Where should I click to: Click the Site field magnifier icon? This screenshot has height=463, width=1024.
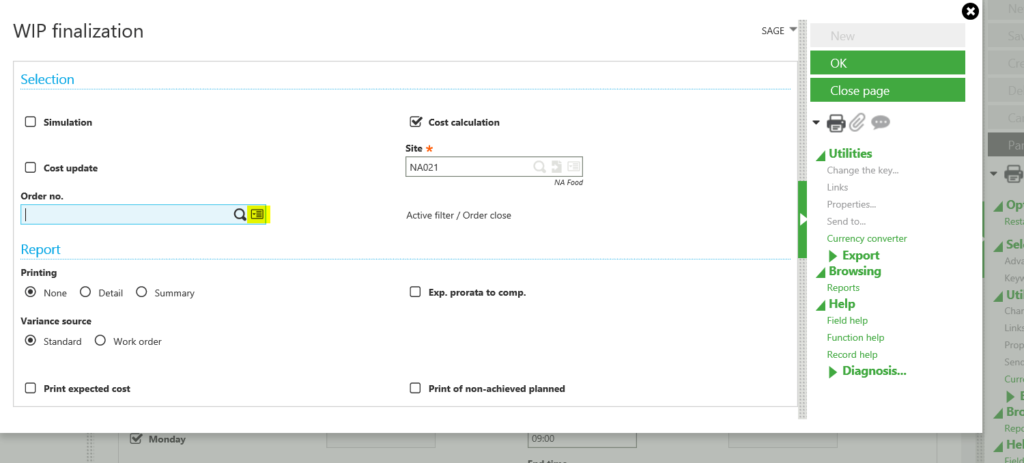(x=539, y=168)
